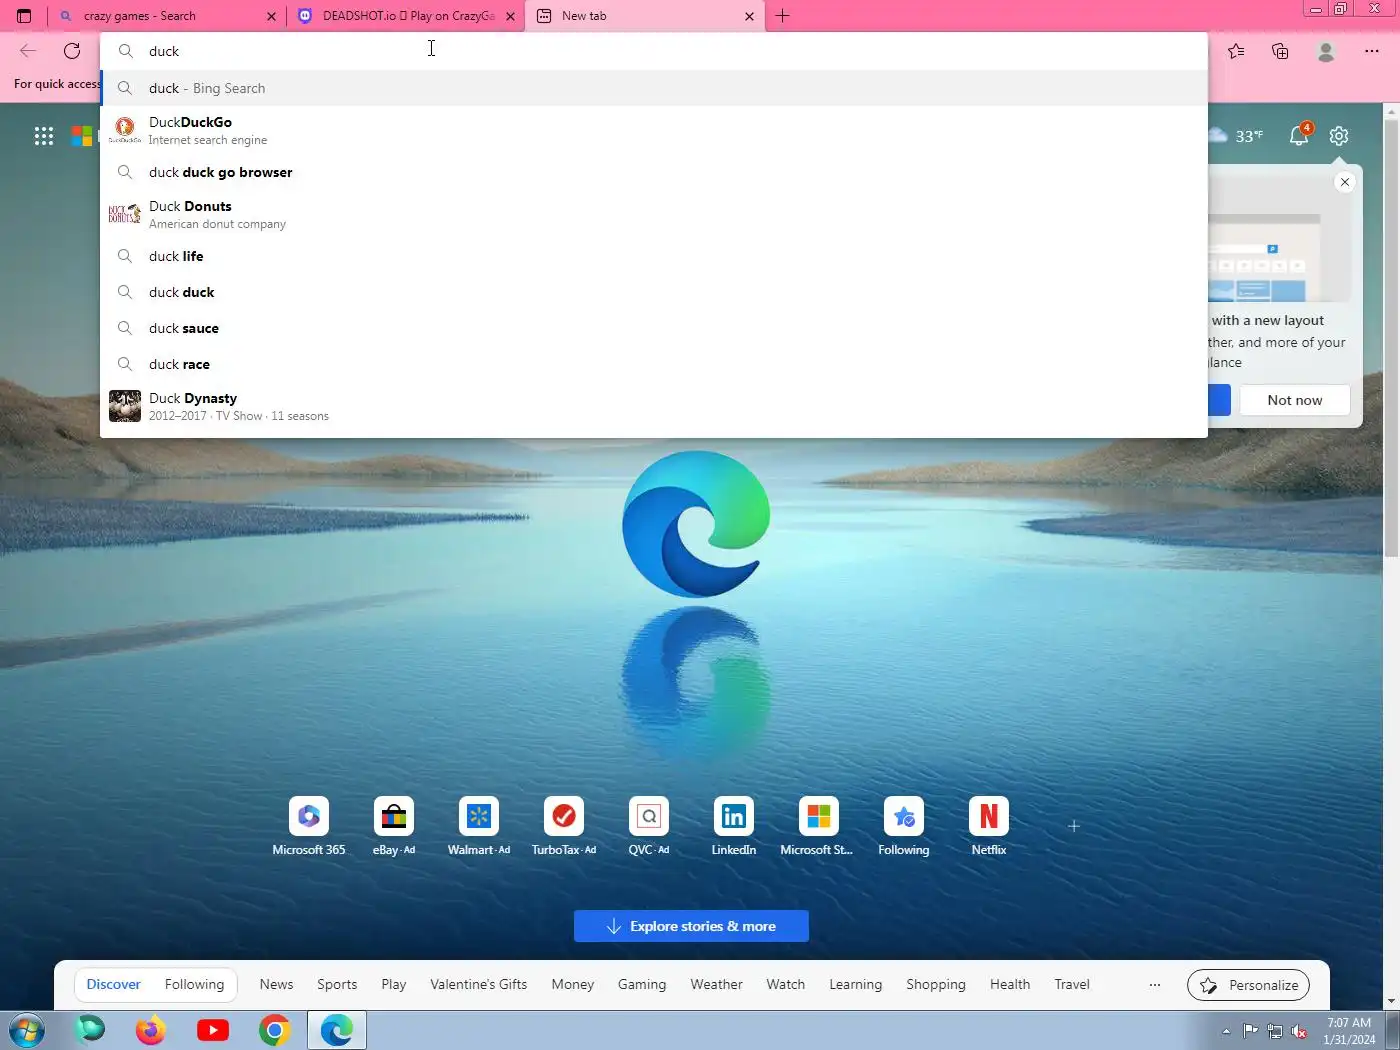Close the New tab tab
Image resolution: width=1400 pixels, height=1050 pixels.
point(749,16)
